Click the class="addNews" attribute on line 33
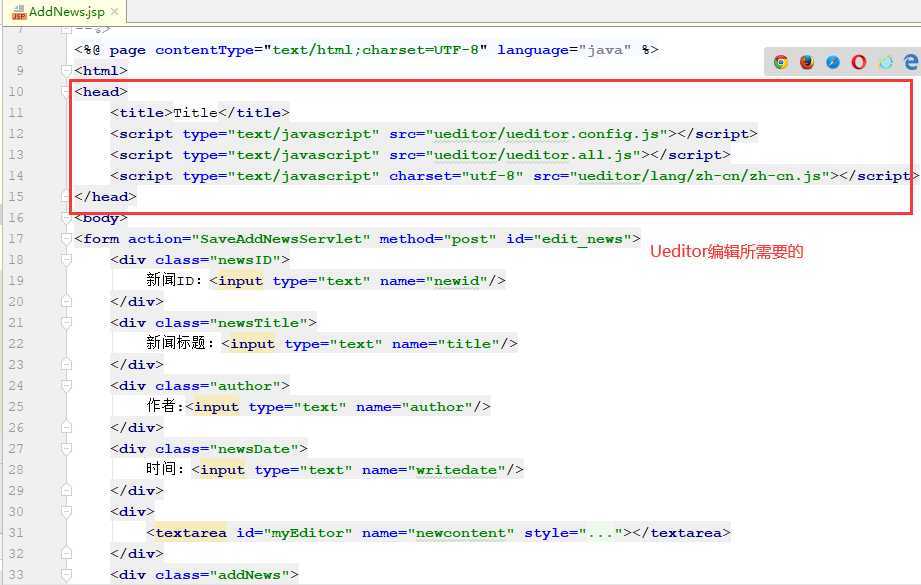Screen dimensions: 921x585 tap(223, 574)
